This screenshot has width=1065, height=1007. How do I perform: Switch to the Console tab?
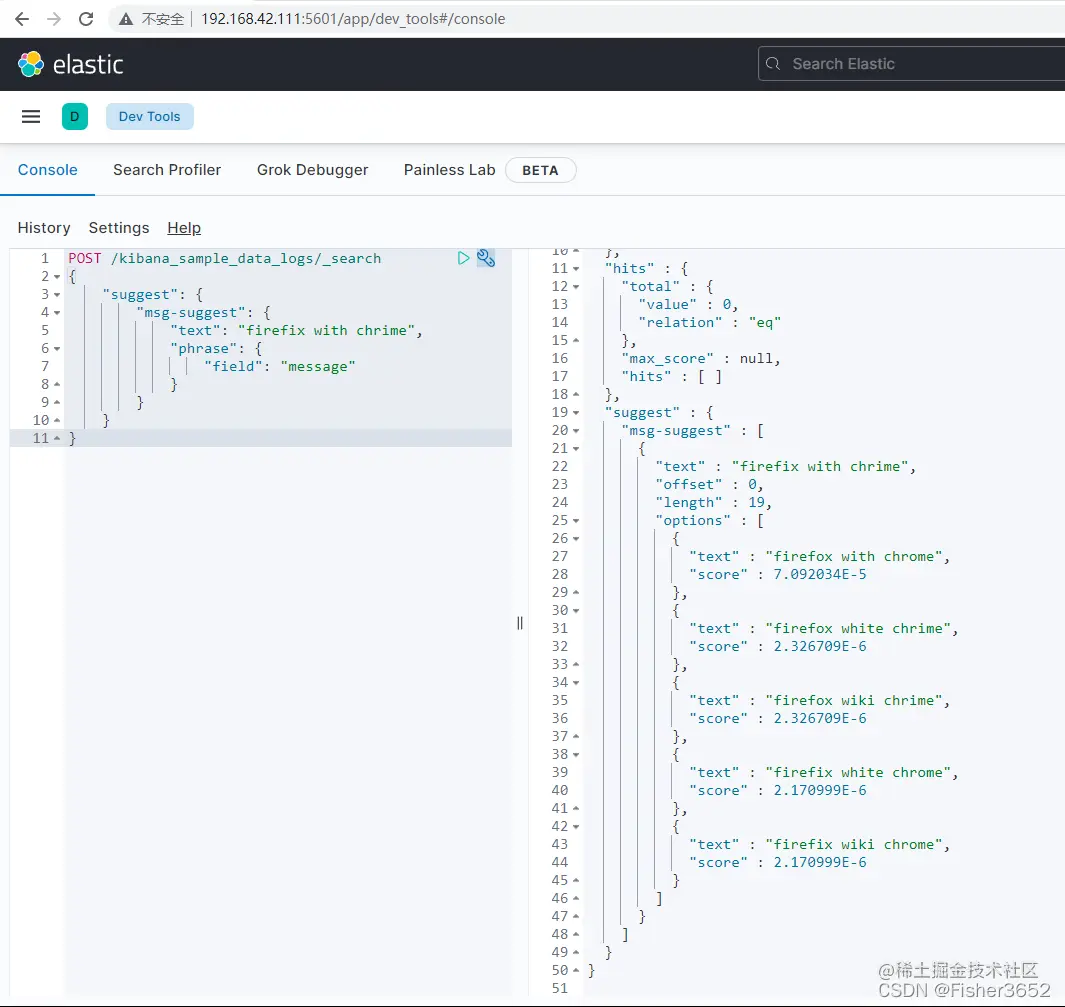coord(48,170)
